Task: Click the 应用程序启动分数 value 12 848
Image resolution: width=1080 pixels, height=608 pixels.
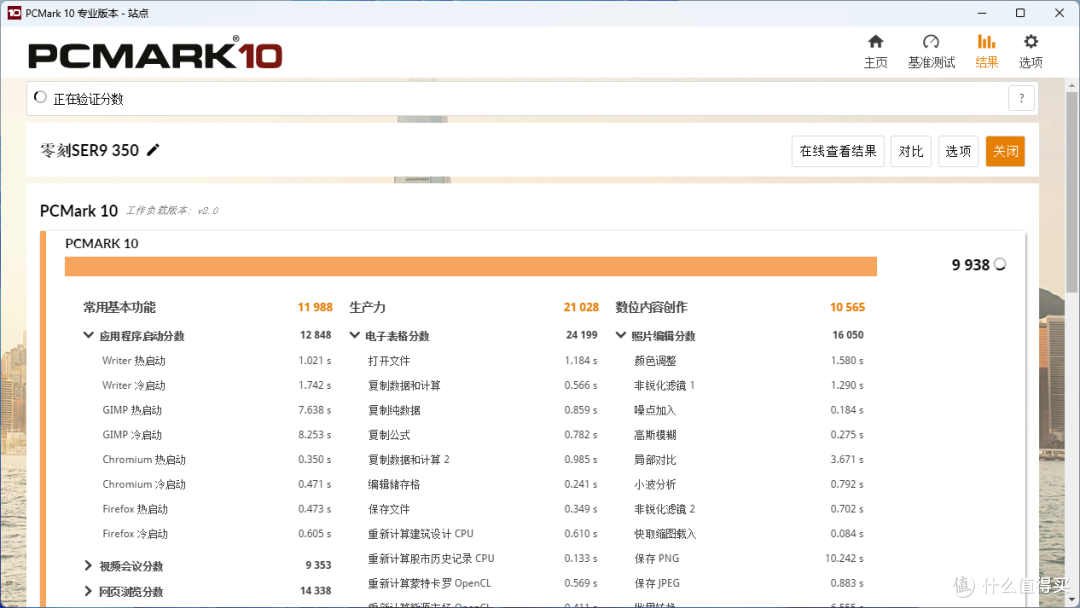Action: [x=315, y=335]
